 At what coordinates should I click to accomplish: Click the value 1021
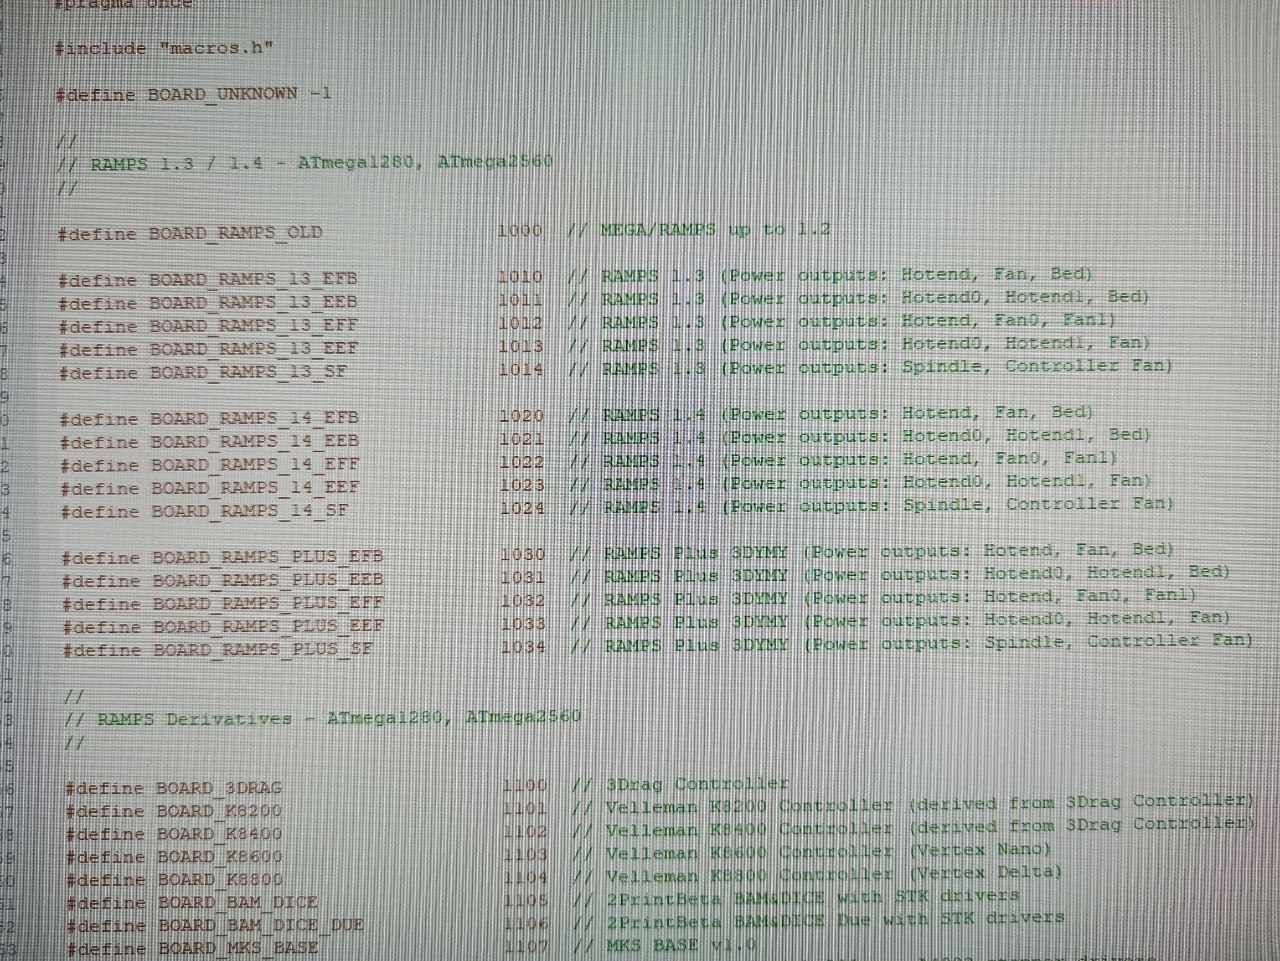(x=522, y=438)
